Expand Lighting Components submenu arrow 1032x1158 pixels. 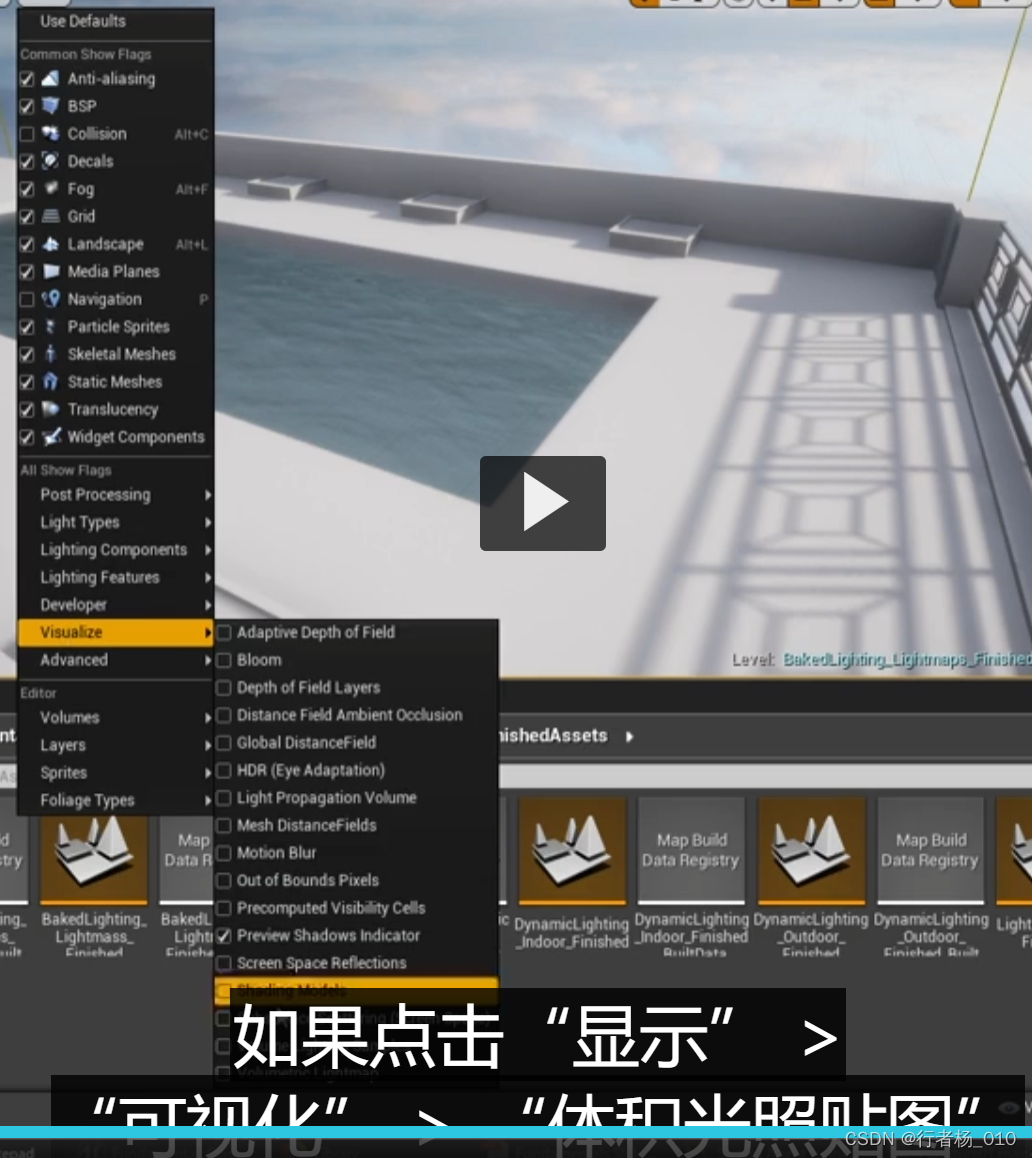[x=208, y=549]
